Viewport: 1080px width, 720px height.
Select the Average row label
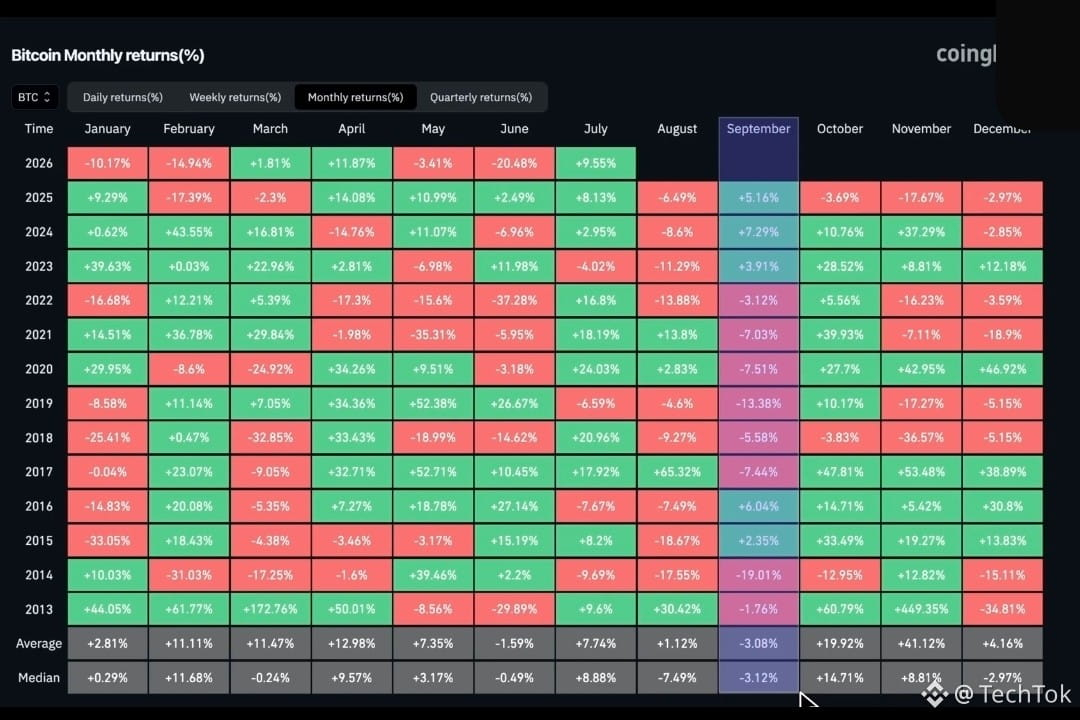pyautogui.click(x=39, y=644)
